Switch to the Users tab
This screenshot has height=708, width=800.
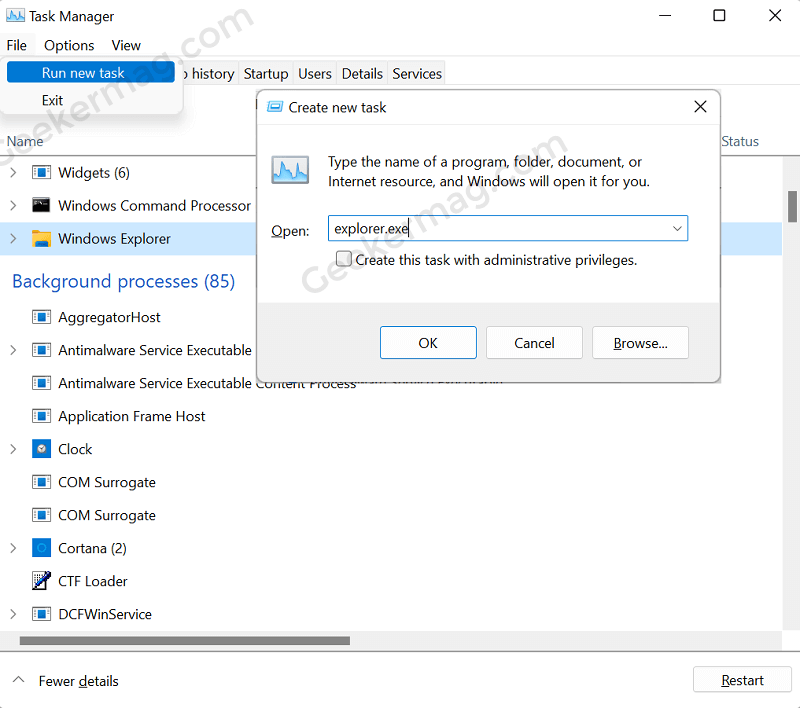pyautogui.click(x=315, y=73)
